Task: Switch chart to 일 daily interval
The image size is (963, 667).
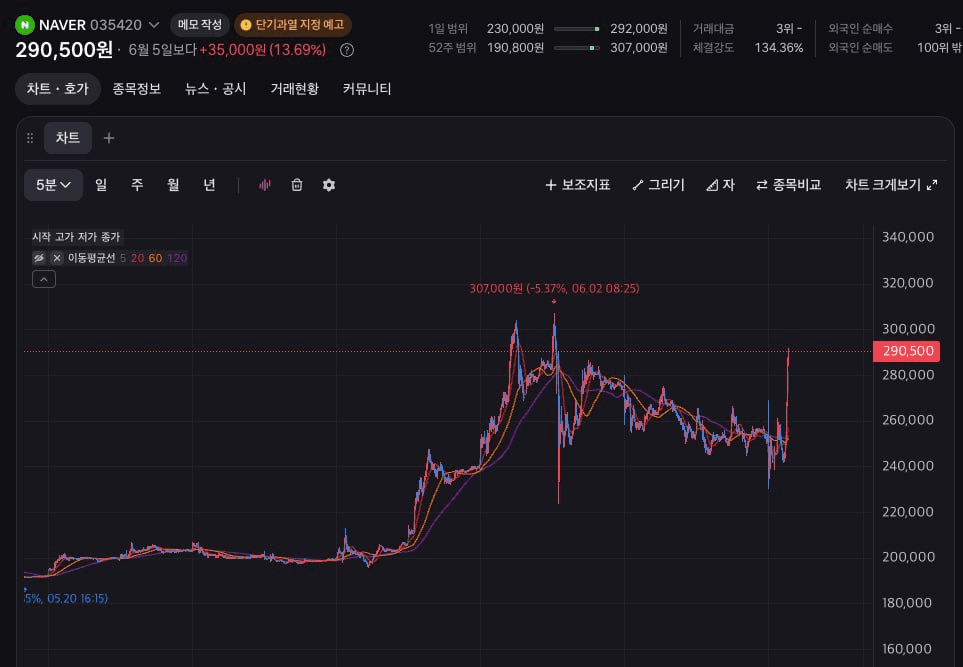Action: [x=101, y=185]
